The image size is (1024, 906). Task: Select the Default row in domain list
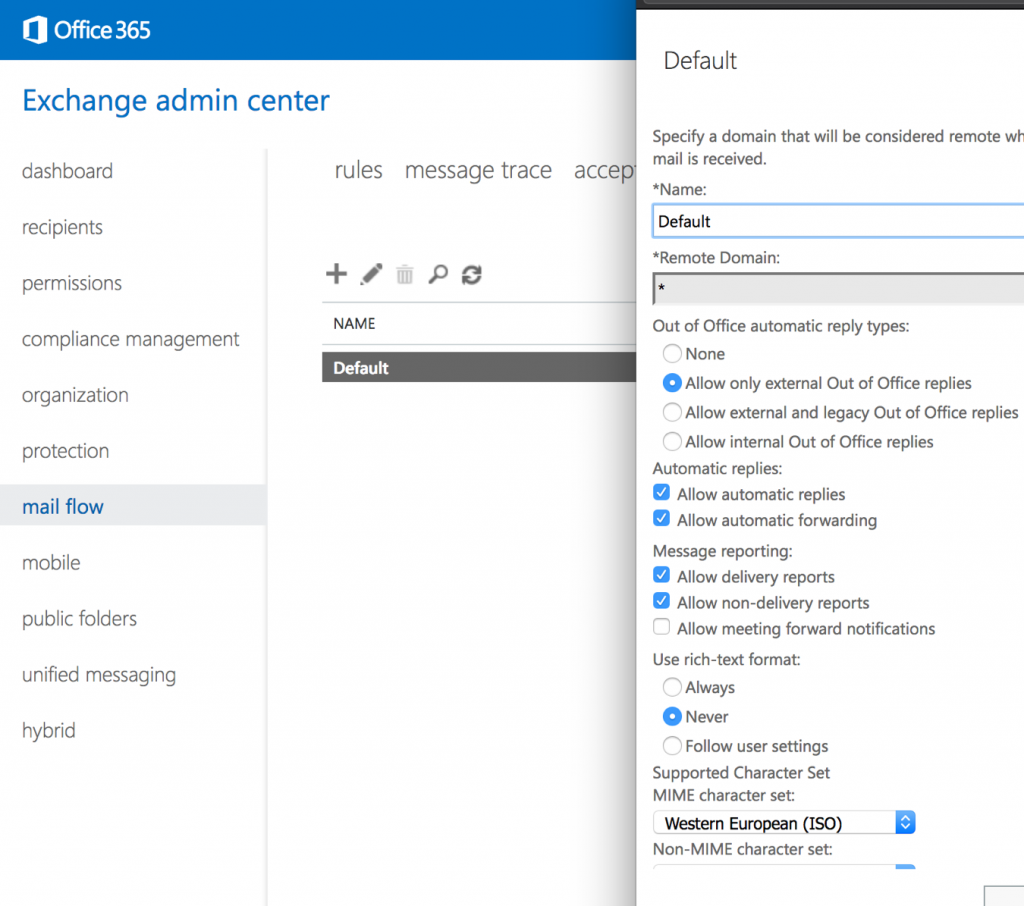click(479, 367)
